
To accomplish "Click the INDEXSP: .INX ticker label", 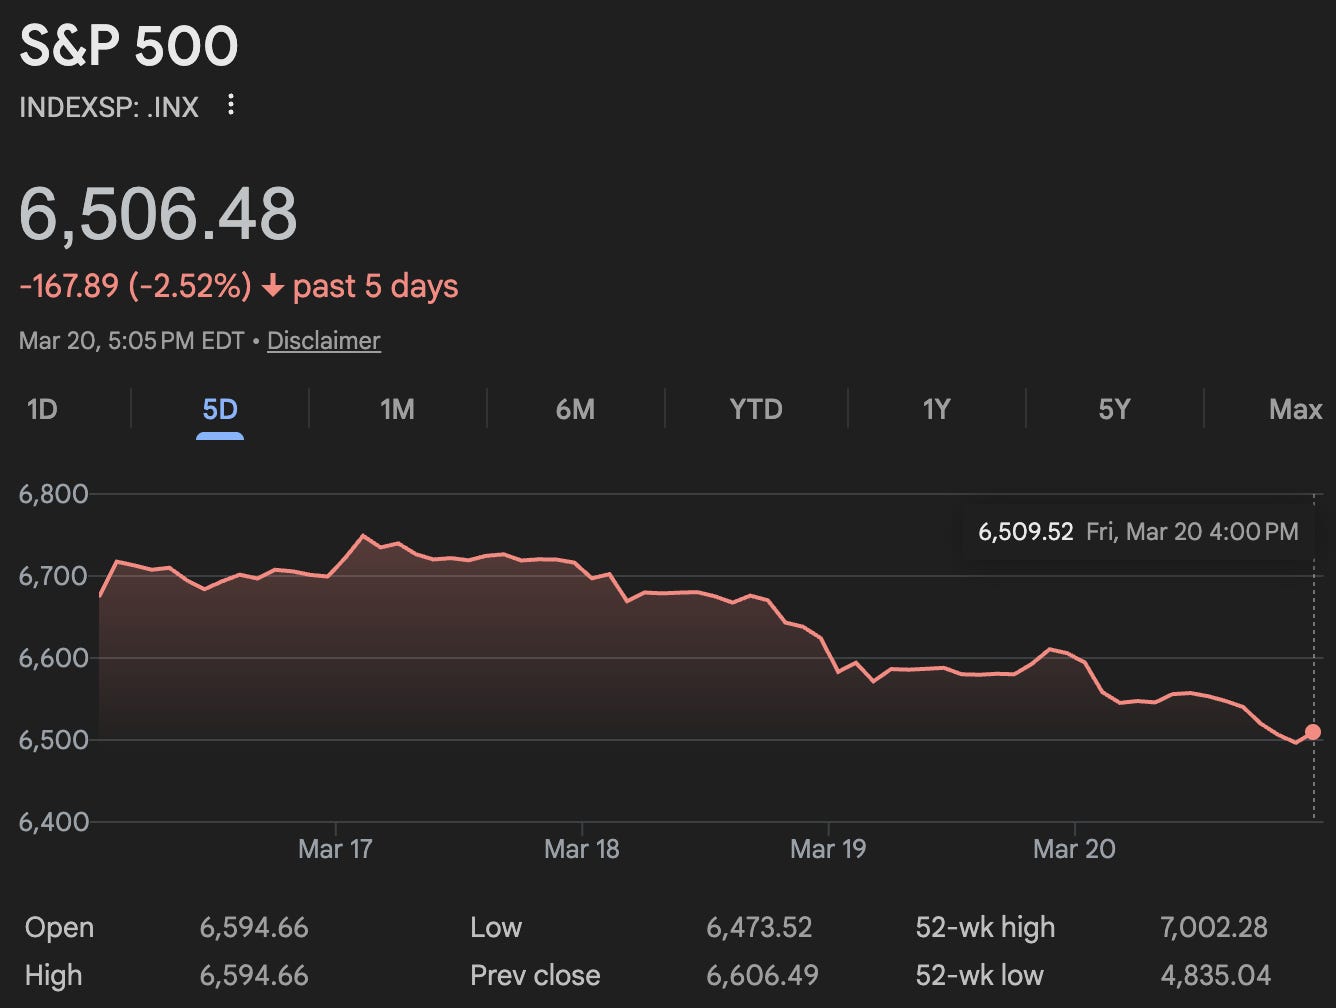I will pos(109,106).
